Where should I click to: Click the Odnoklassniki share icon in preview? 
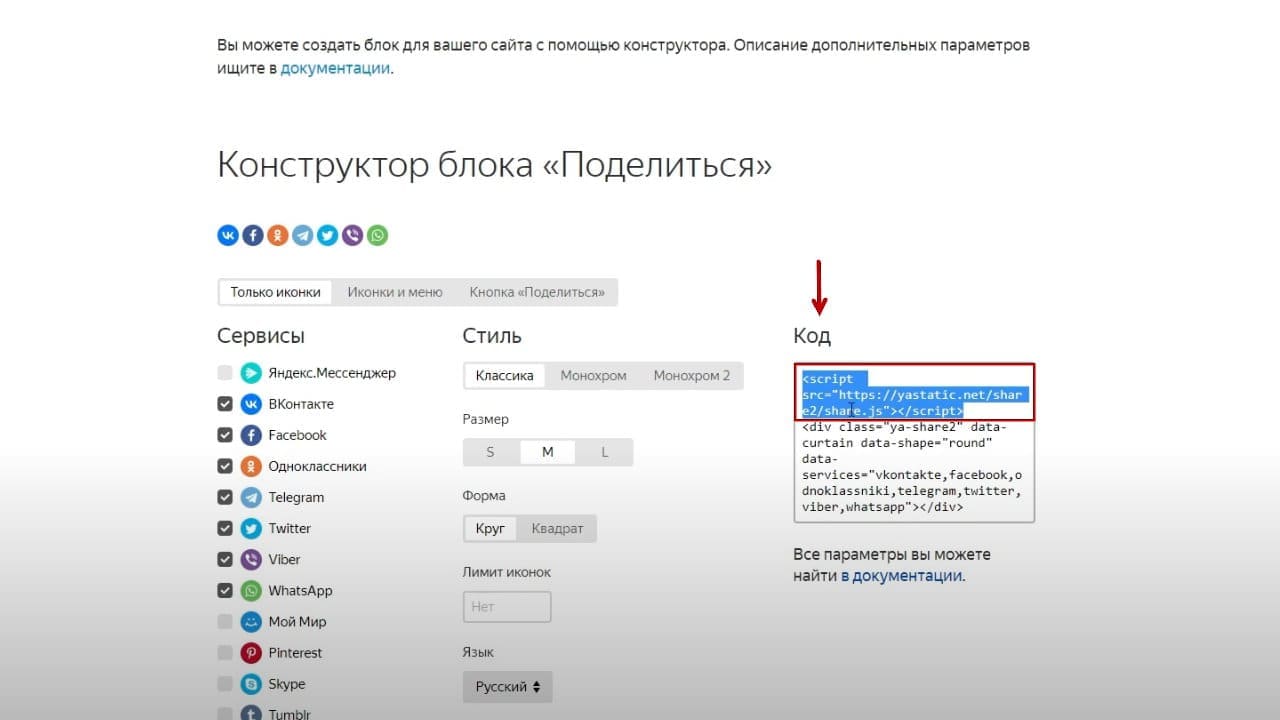(x=278, y=235)
